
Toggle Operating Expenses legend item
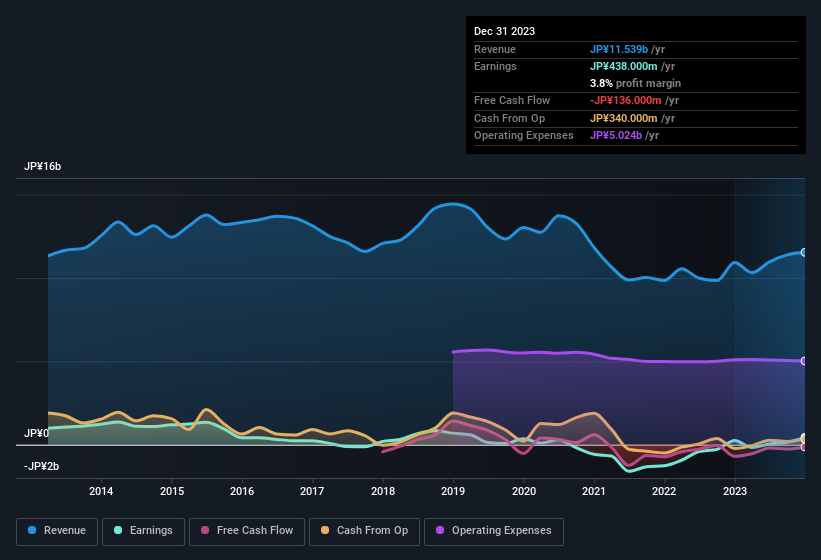(x=493, y=531)
